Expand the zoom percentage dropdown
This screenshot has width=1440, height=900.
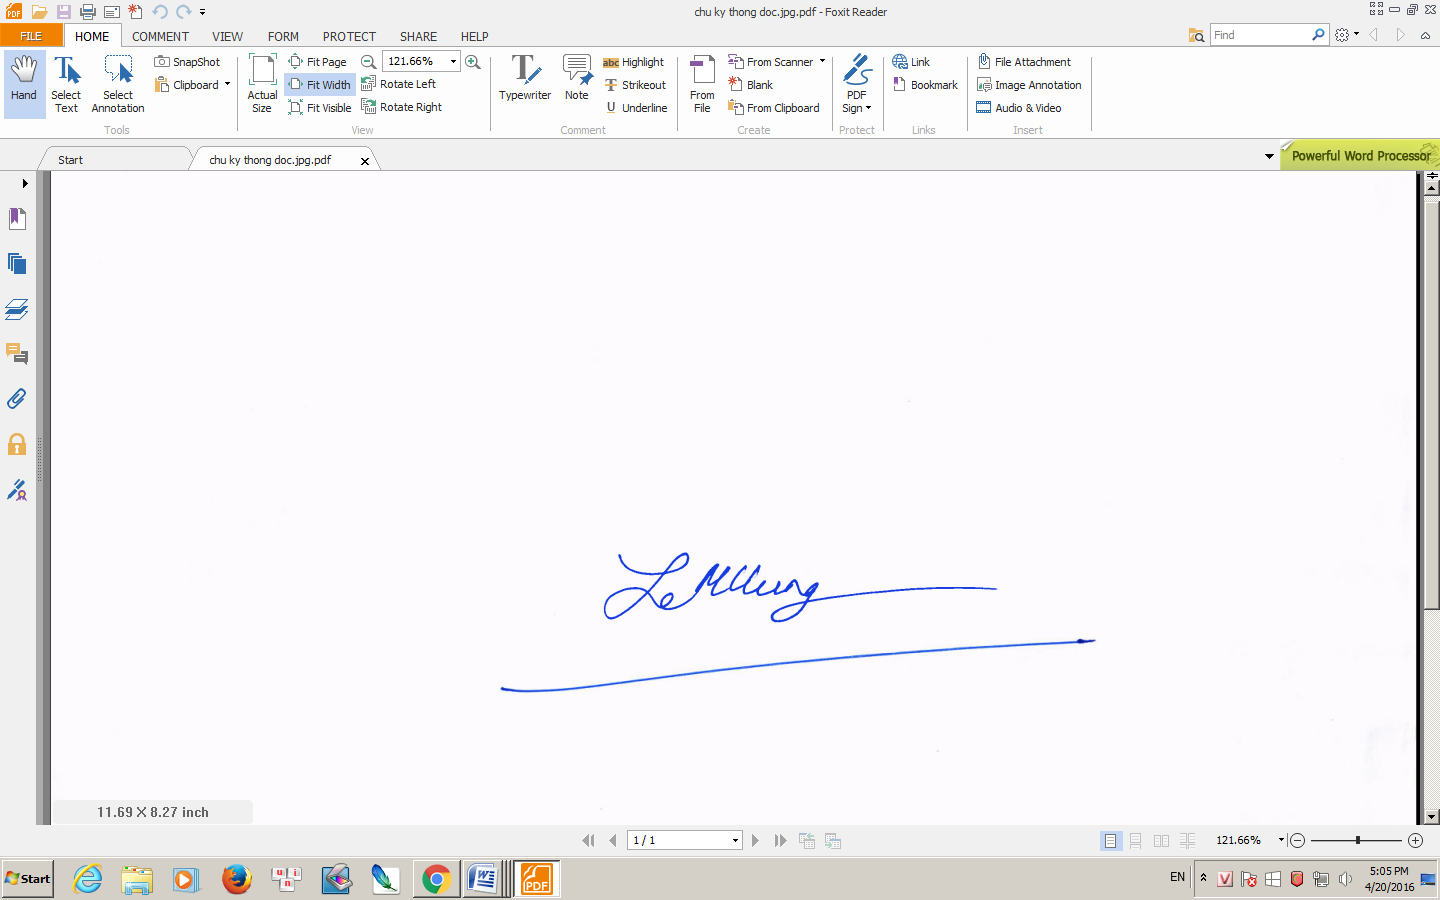coord(453,62)
